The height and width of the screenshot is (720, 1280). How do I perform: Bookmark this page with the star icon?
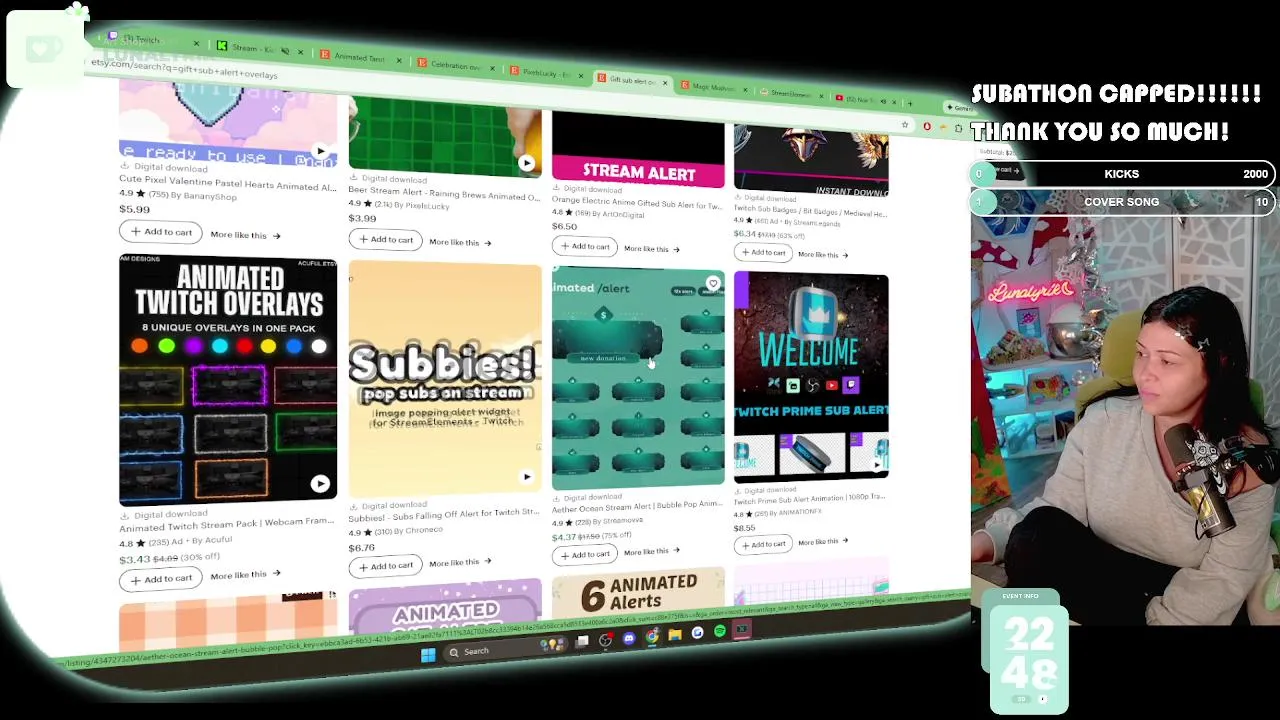(x=904, y=125)
